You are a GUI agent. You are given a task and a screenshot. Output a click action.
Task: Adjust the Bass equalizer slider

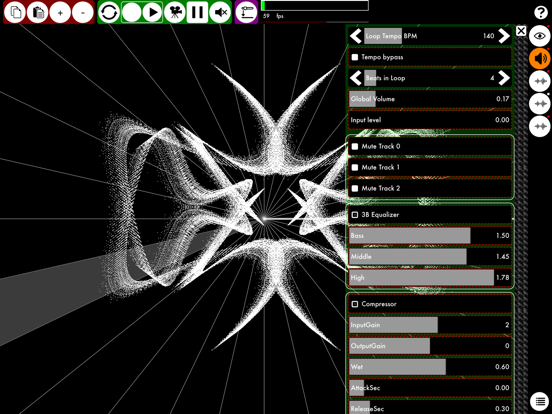(430, 236)
